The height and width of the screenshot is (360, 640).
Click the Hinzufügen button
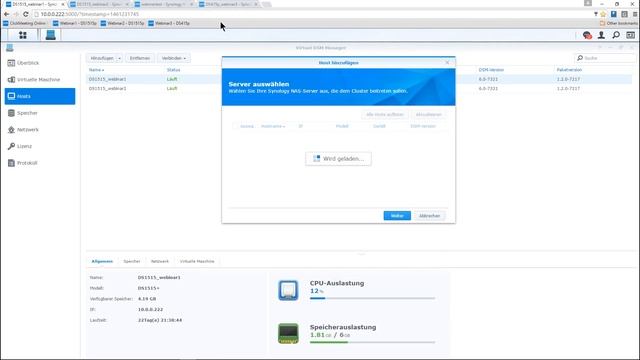pyautogui.click(x=102, y=58)
